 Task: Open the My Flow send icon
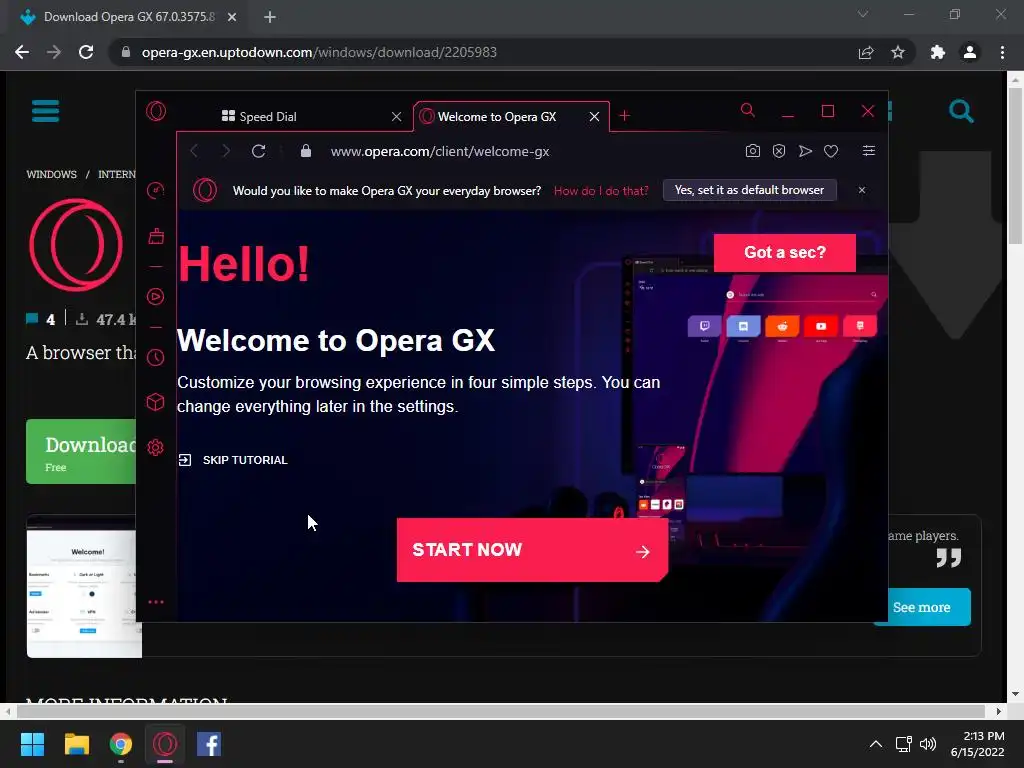point(805,152)
